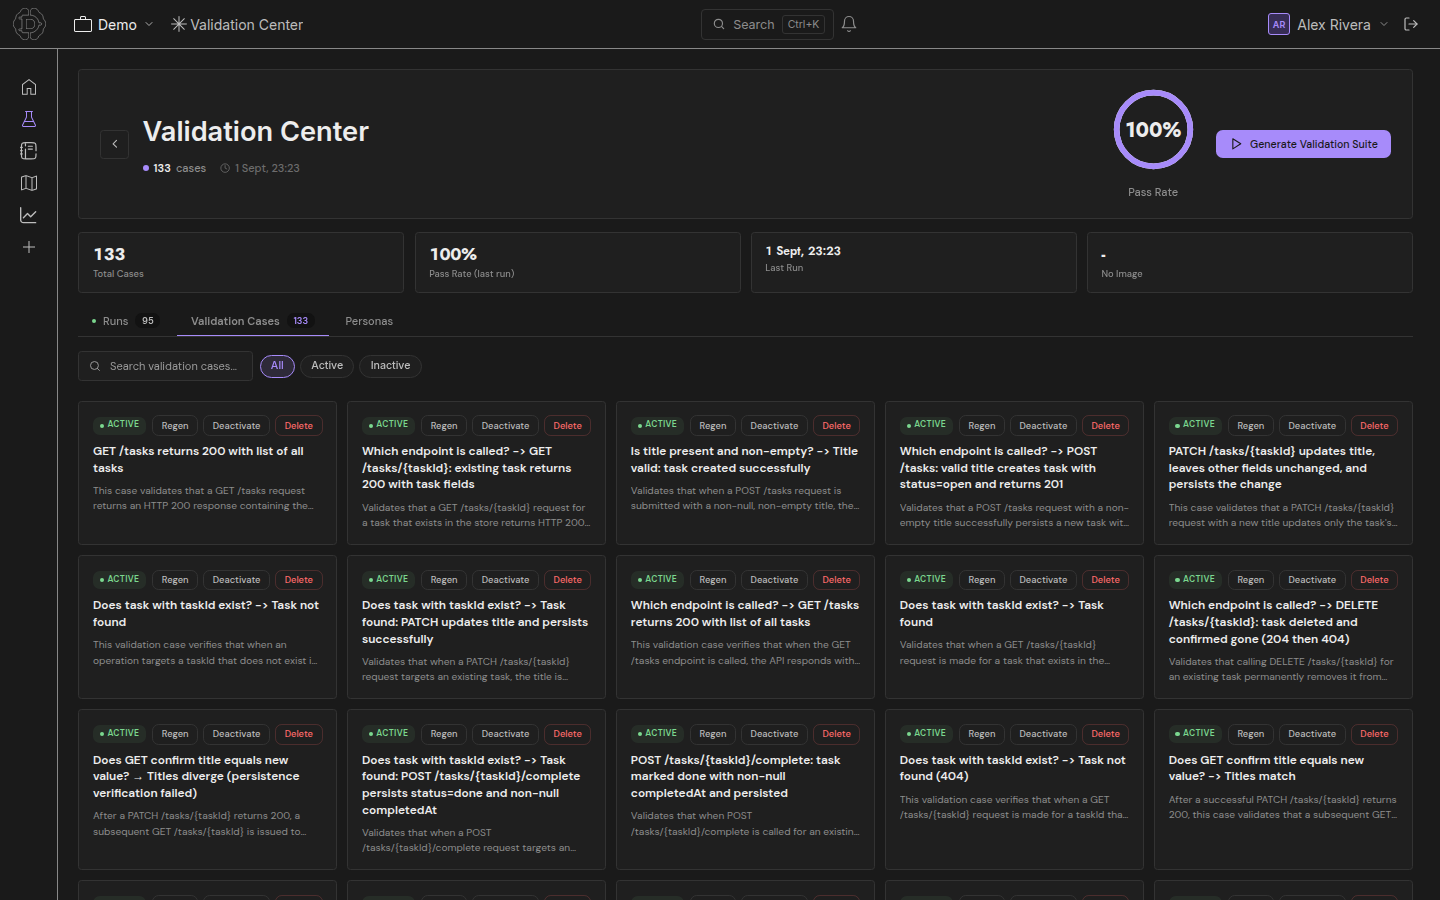
Task: Select the Validation Cases tab
Action: 251,321
